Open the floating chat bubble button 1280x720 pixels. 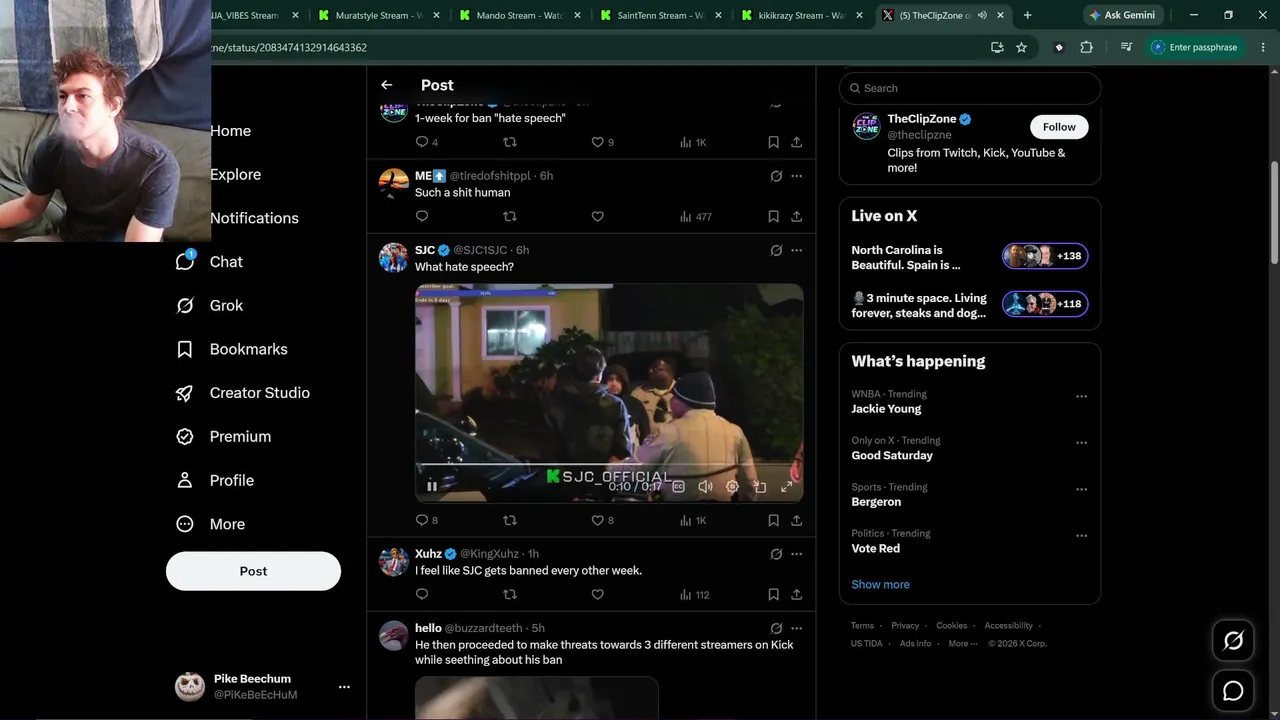click(1233, 691)
